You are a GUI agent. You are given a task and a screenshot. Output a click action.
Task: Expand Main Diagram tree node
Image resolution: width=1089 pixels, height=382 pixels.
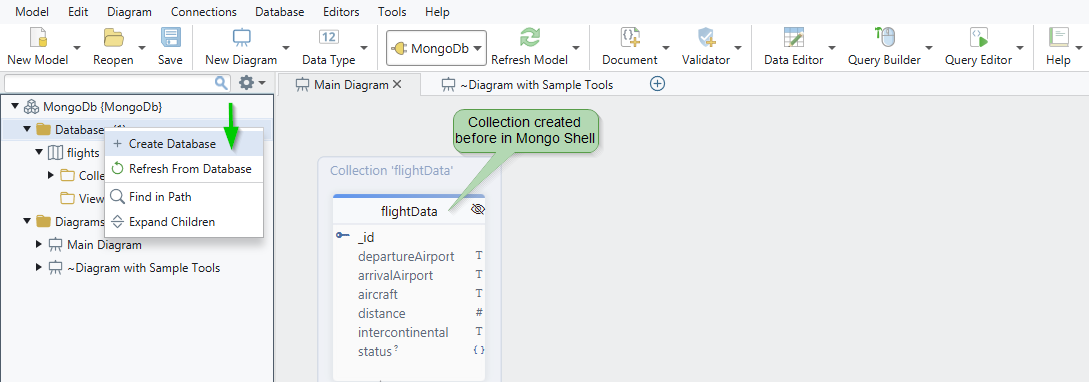[39, 244]
